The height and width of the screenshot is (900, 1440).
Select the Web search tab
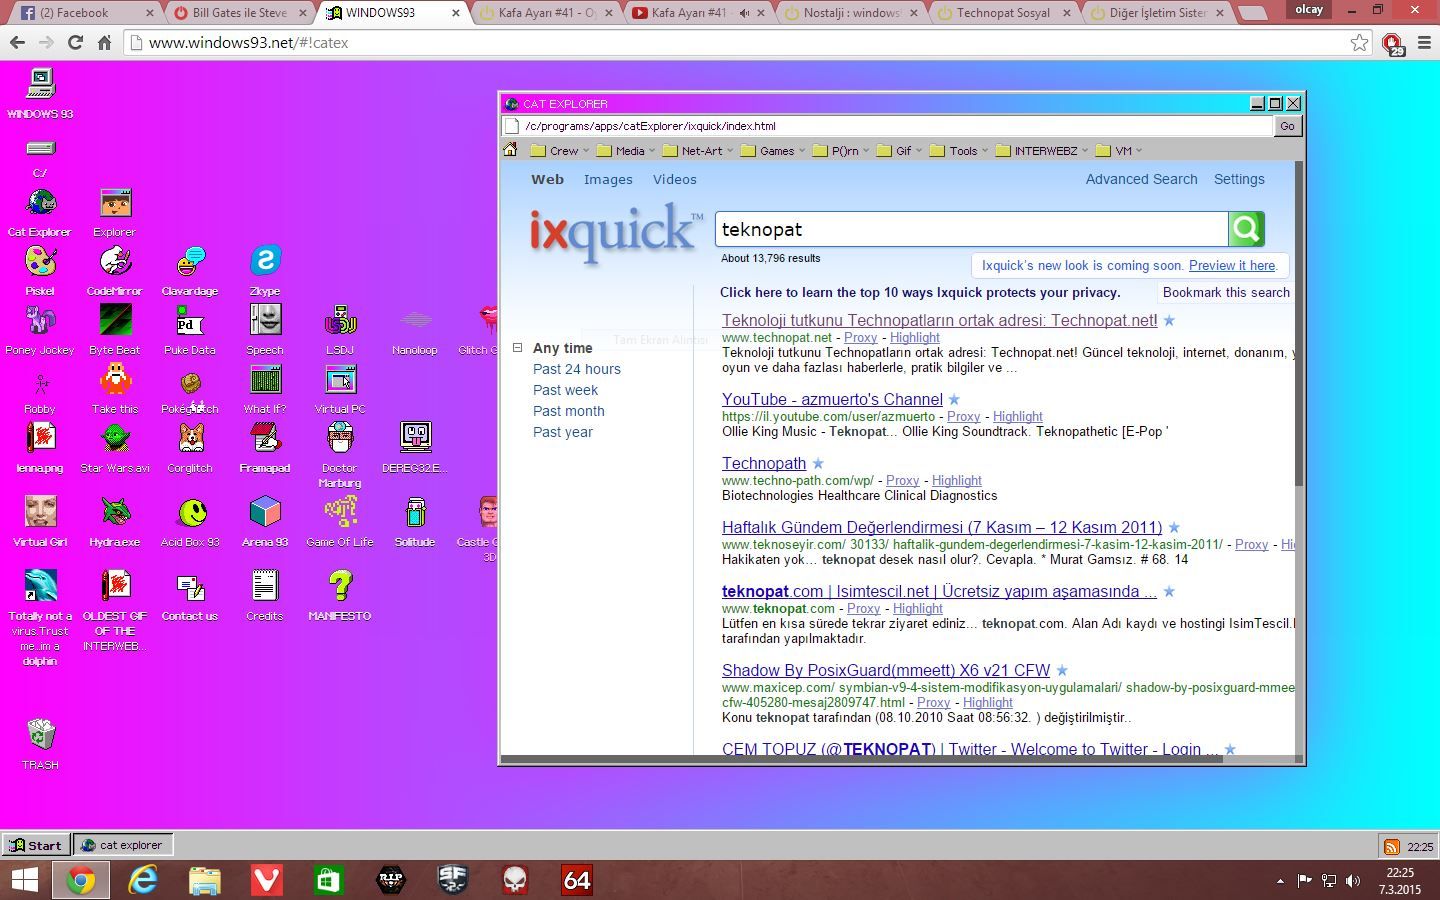547,180
